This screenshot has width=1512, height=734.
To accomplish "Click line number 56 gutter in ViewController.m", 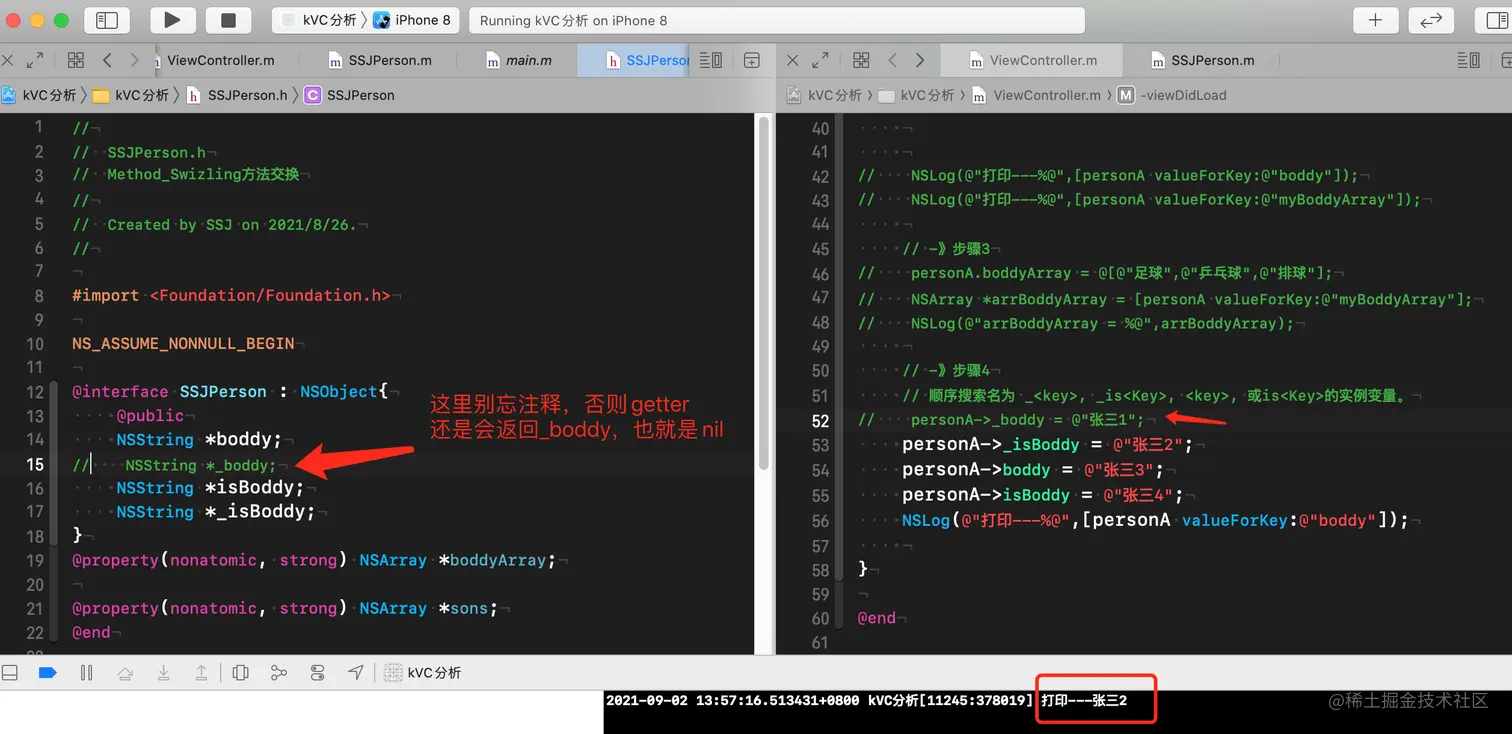I will tap(820, 520).
